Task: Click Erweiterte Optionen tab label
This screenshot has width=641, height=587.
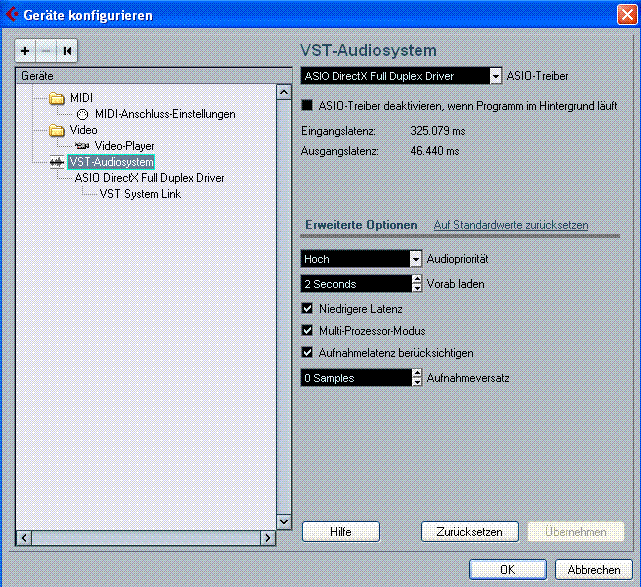Action: pos(361,225)
